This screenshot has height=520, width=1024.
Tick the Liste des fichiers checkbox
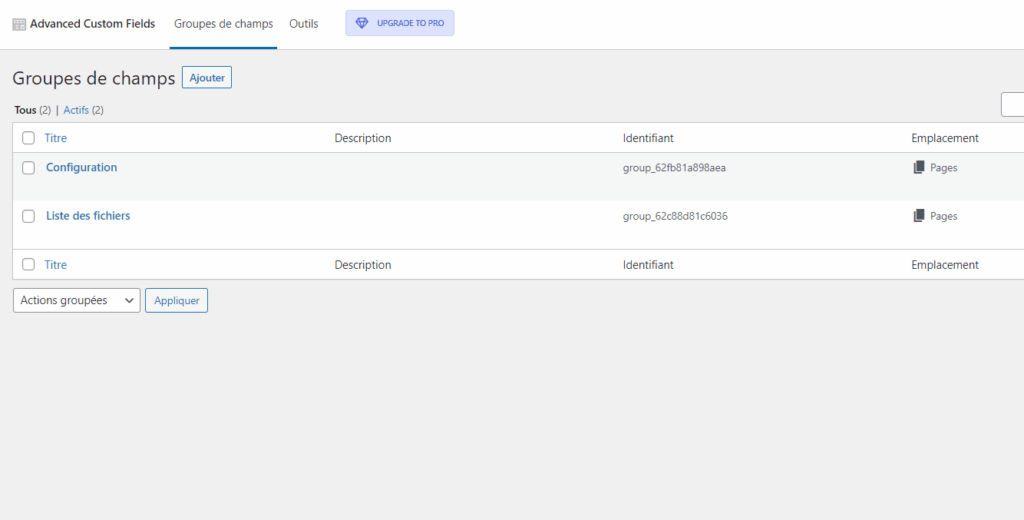click(x=29, y=216)
